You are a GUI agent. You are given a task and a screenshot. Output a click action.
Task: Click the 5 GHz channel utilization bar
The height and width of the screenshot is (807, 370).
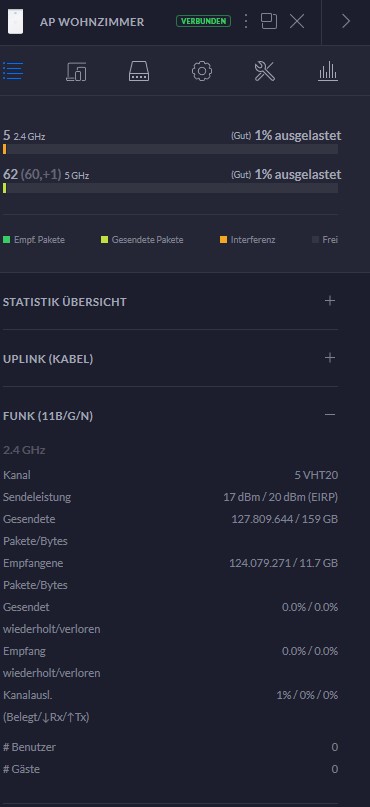coord(170,188)
